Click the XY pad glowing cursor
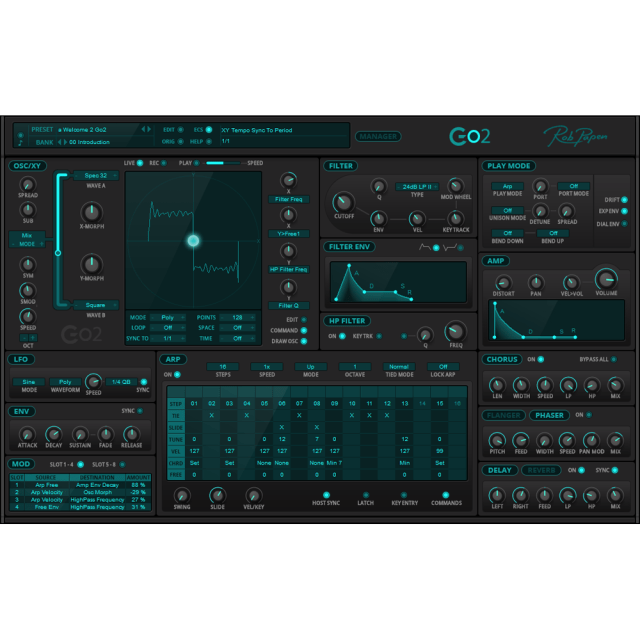This screenshot has width=640, height=640. [x=193, y=241]
